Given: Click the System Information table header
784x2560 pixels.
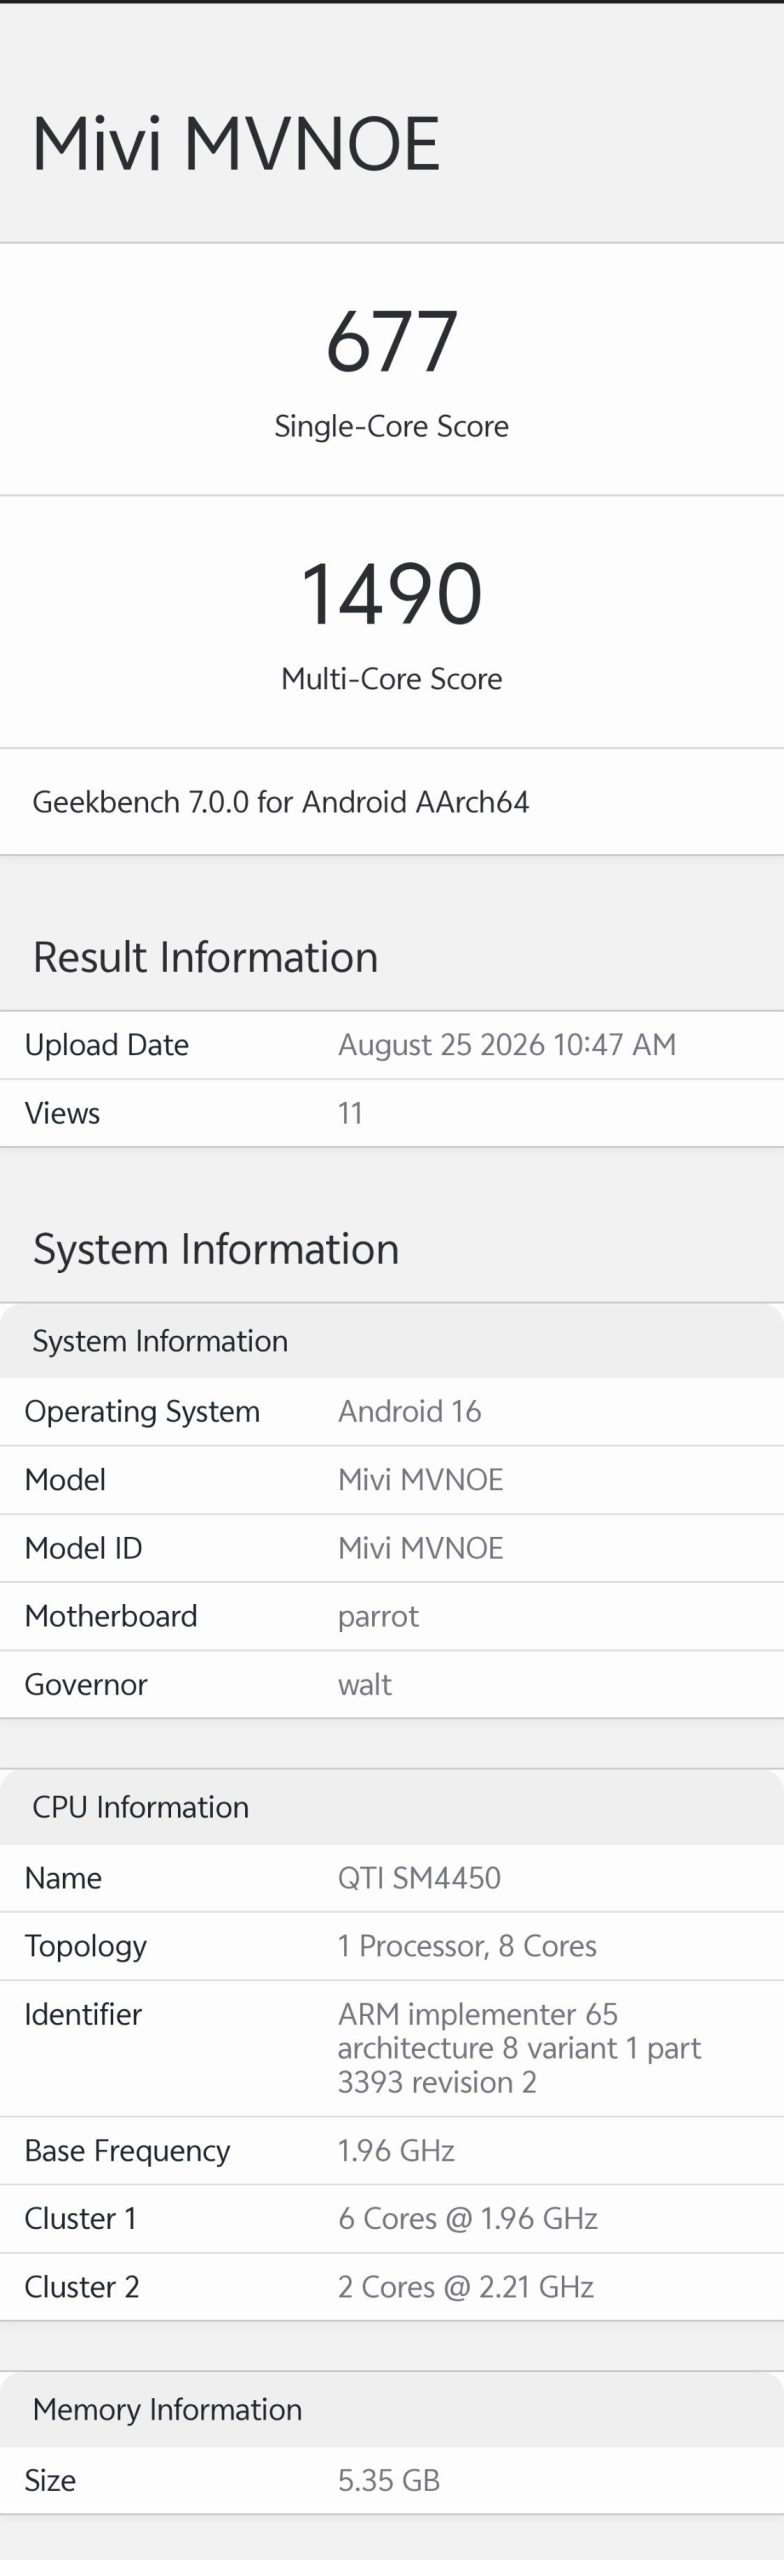Looking at the screenshot, I should pos(160,1341).
